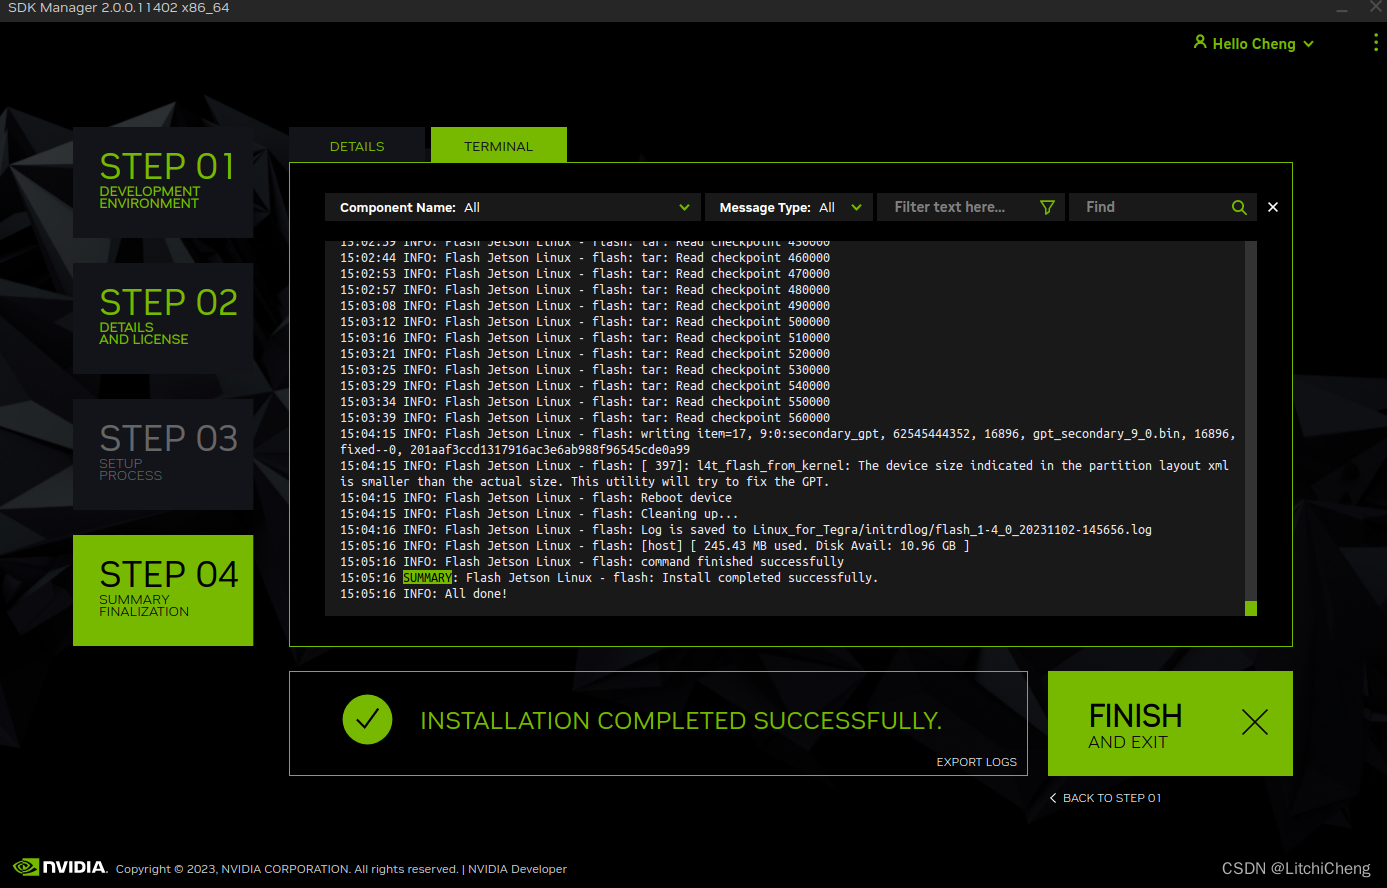Click the left chevron beside BACK TO STEP 01

click(x=1051, y=798)
